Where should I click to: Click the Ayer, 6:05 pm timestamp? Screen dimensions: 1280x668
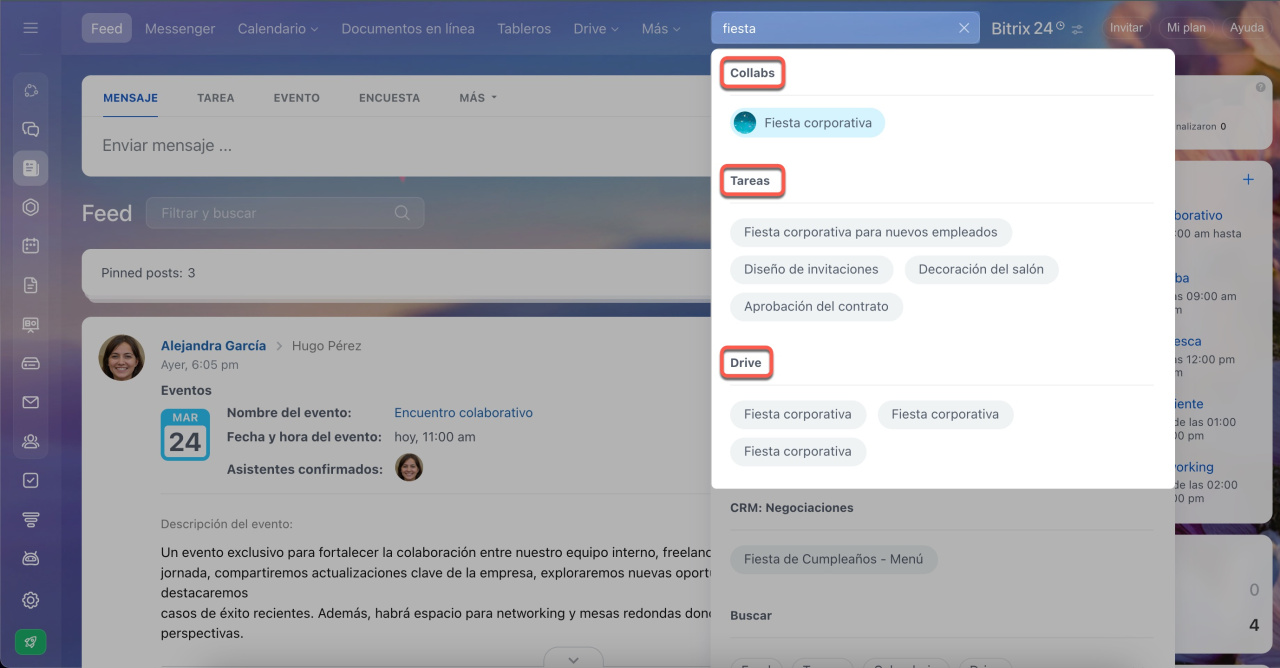[x=200, y=365]
